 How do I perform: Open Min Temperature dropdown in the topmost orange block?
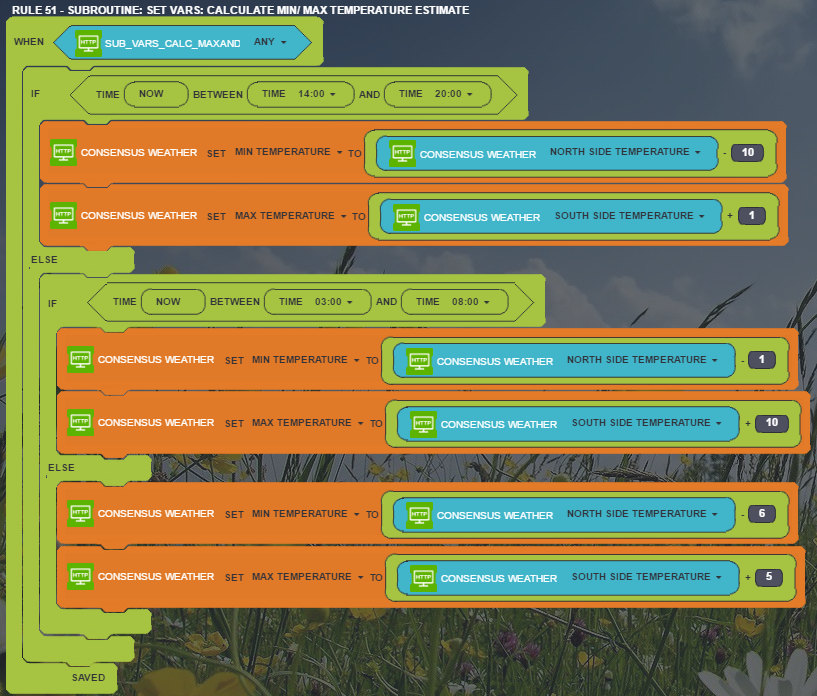pyautogui.click(x=288, y=152)
